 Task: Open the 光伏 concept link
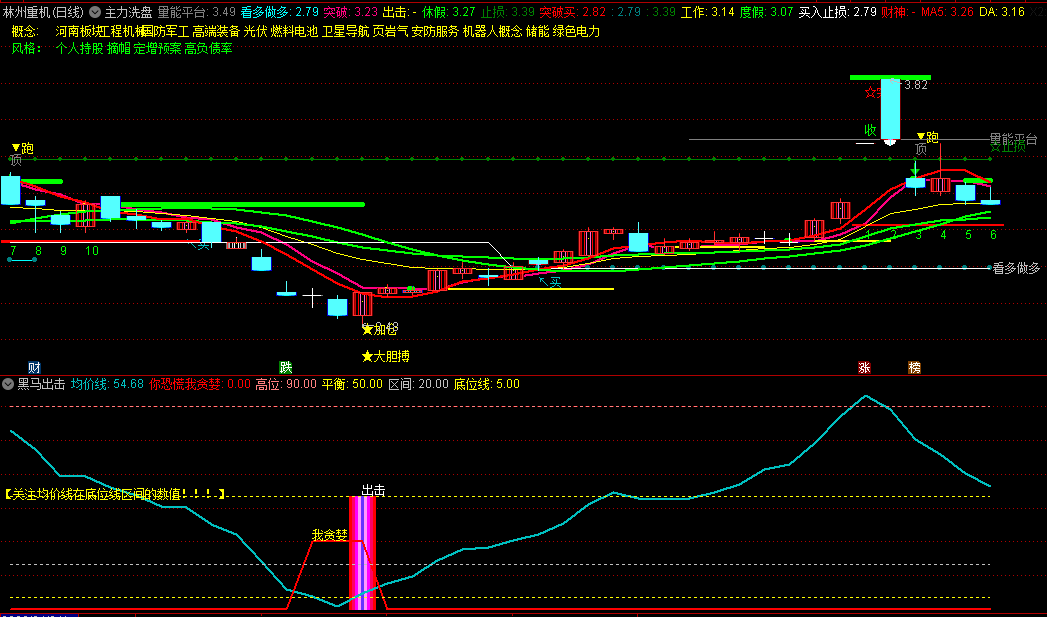point(255,31)
